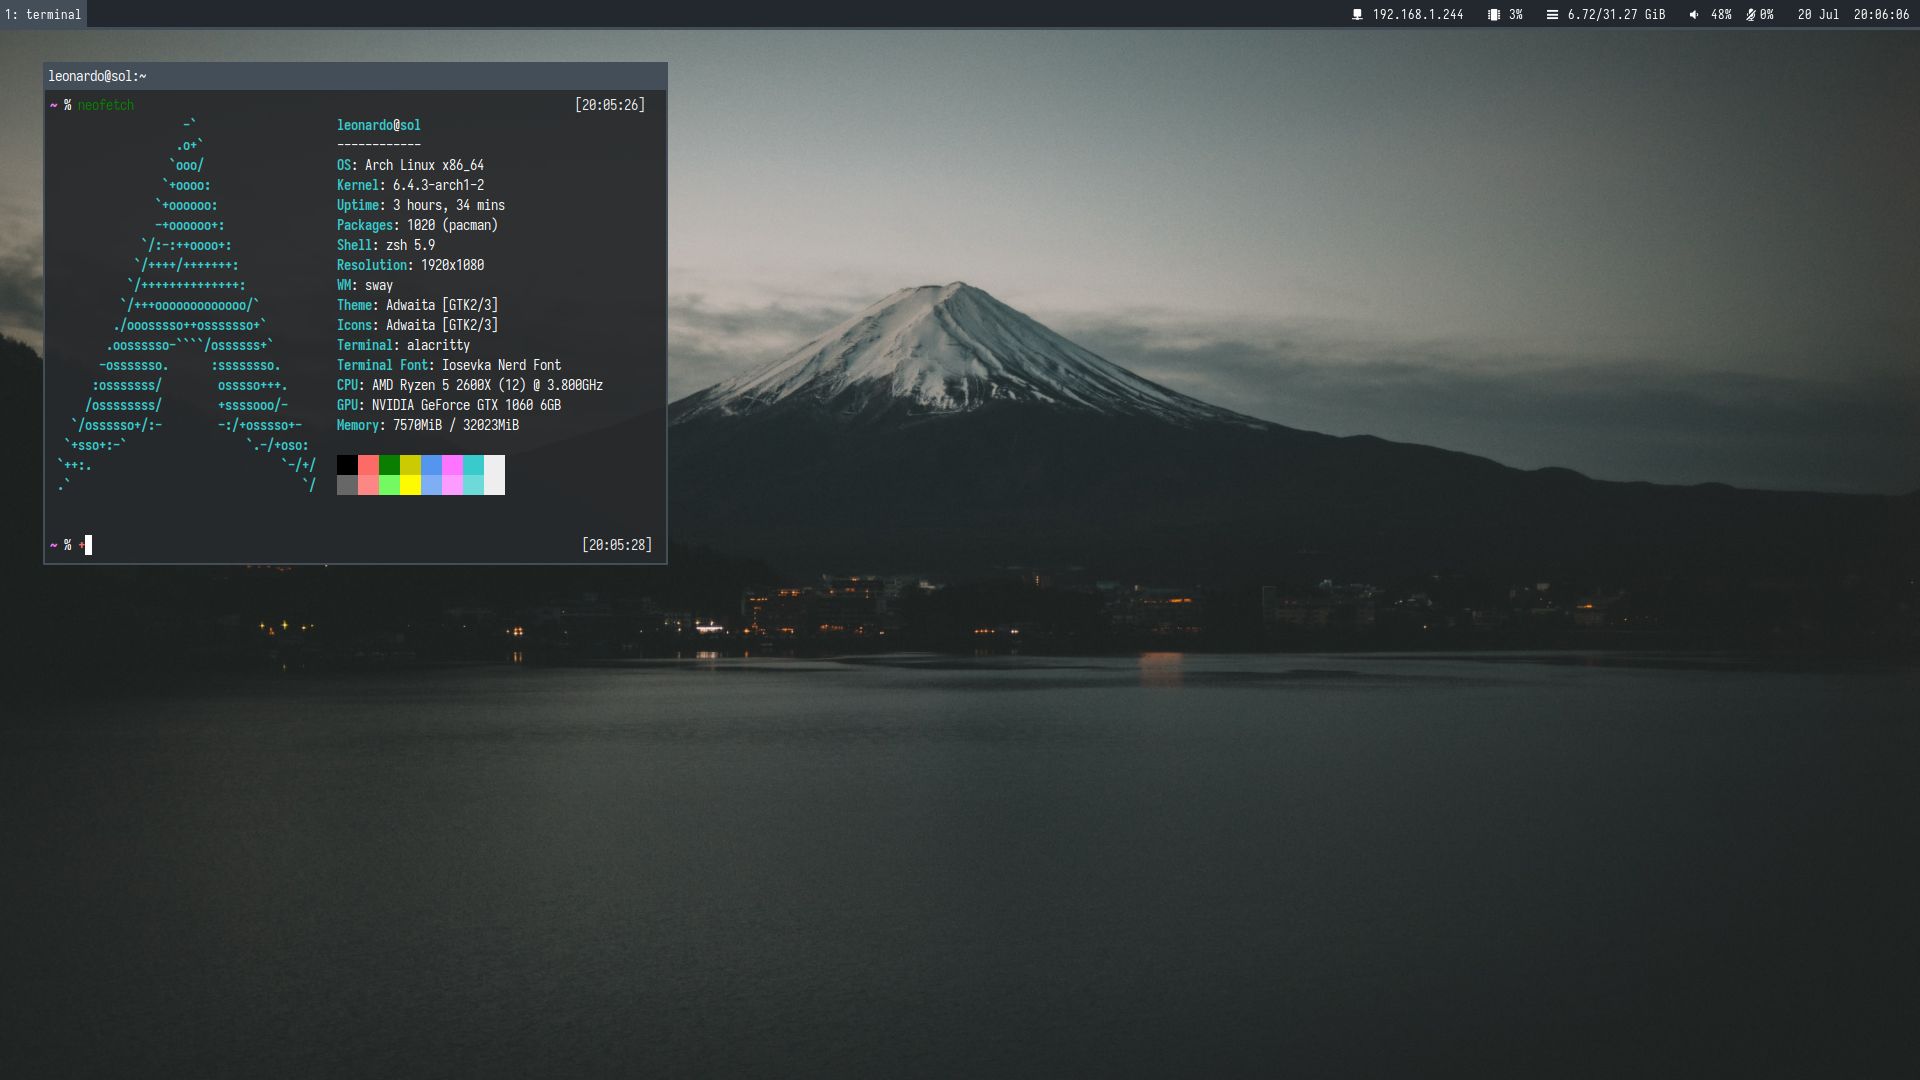Click the 192.168.1.244 IP address text
The image size is (1920, 1080).
[1417, 15]
